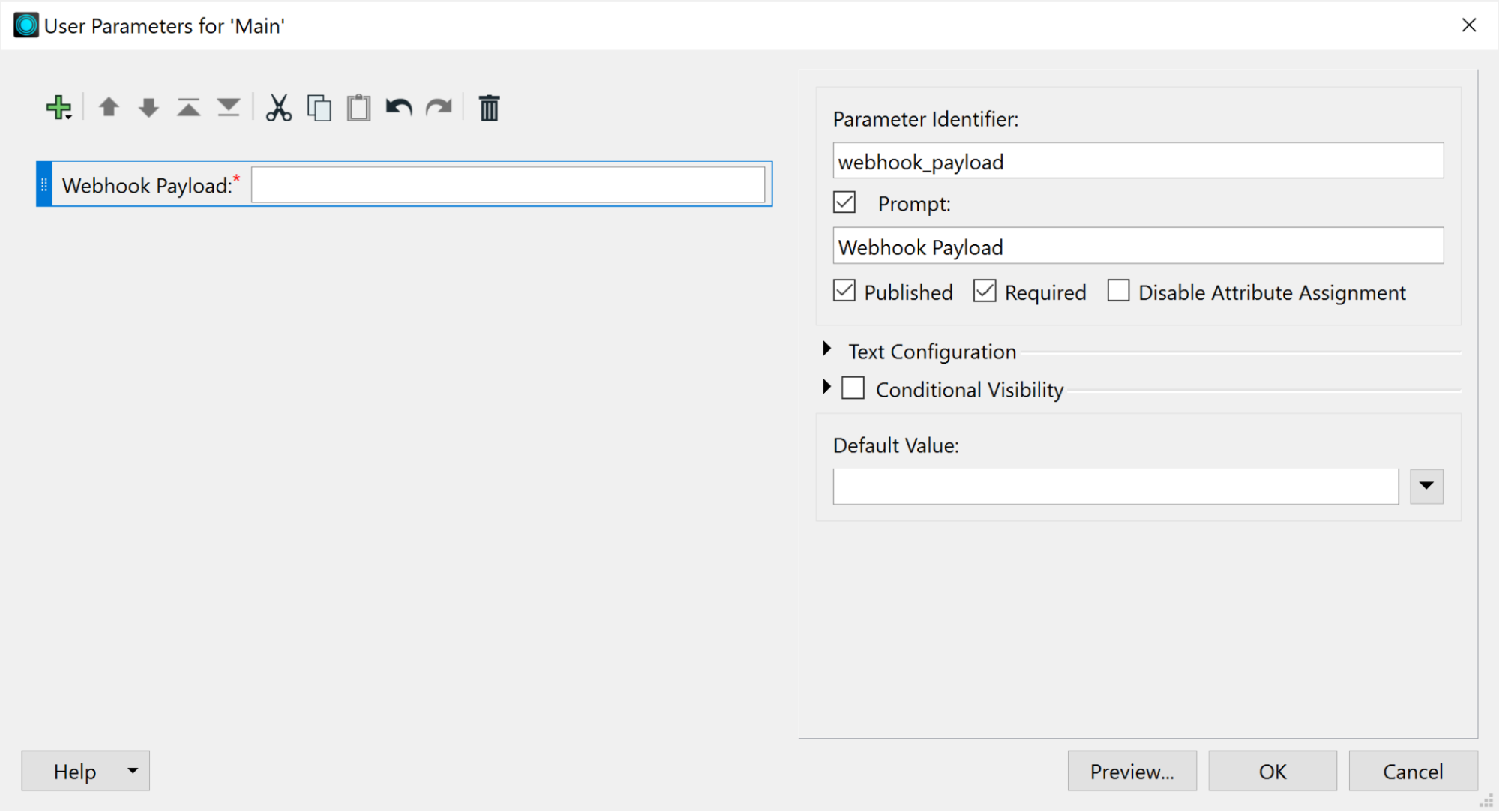The image size is (1499, 812).
Task: Click the Preview button
Action: click(x=1131, y=771)
